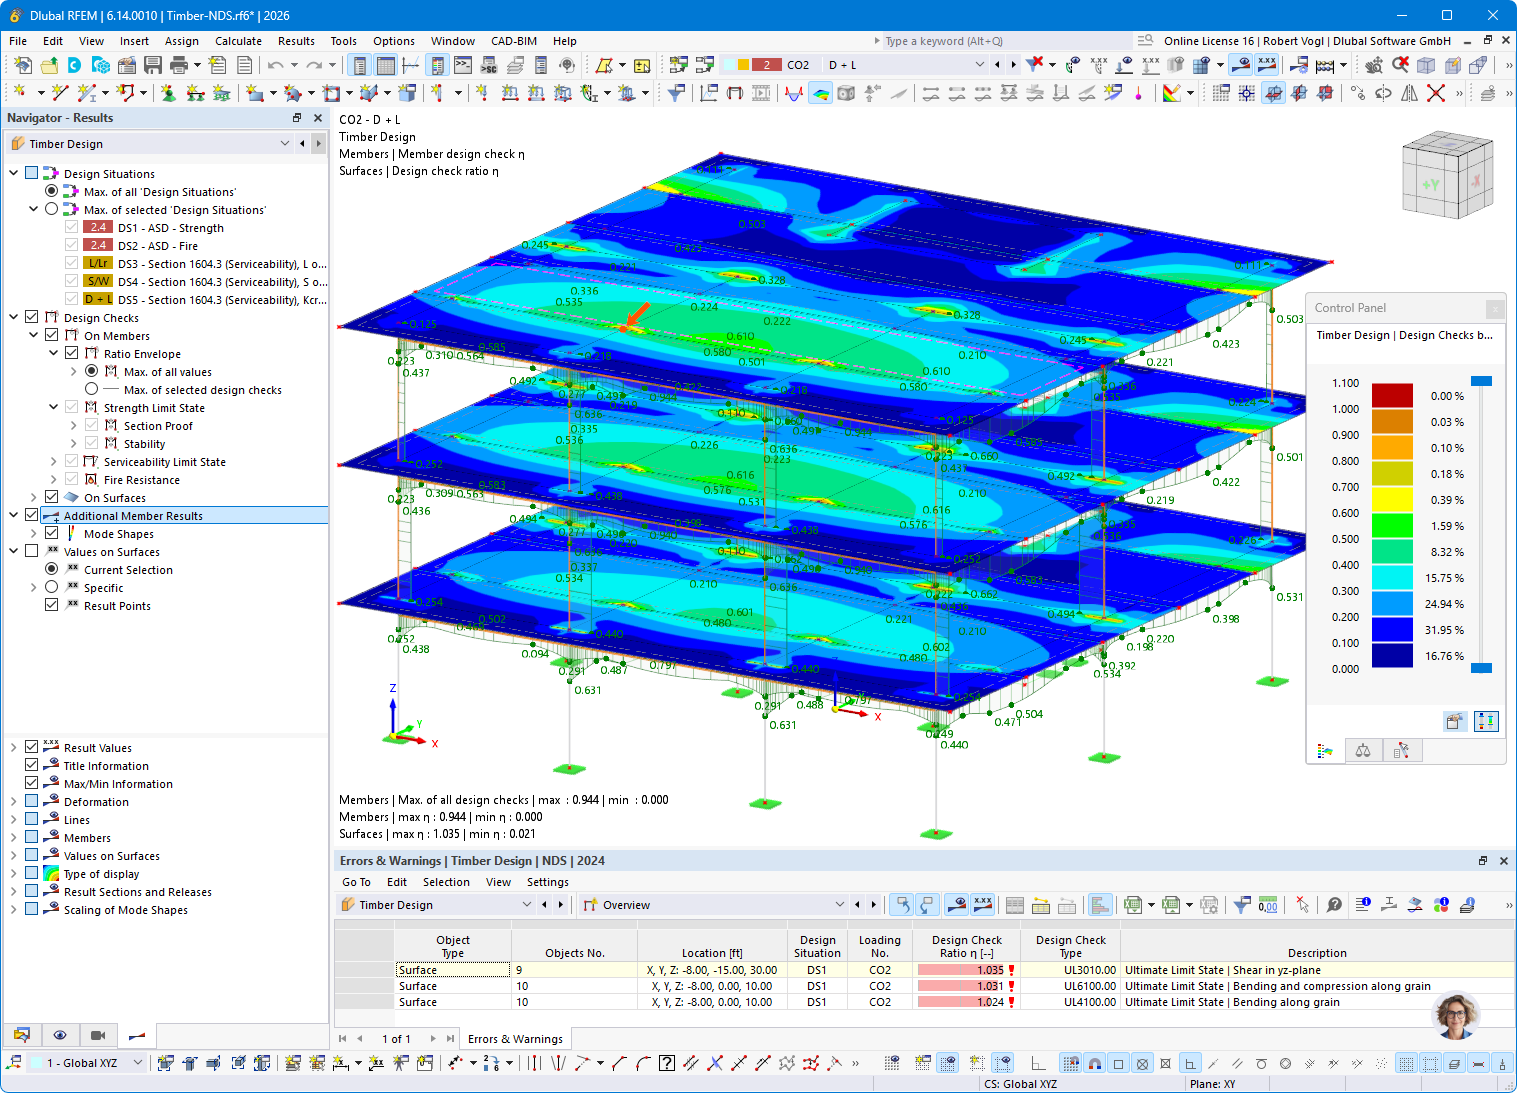Go to the last page of results table
This screenshot has width=1517, height=1093.
click(450, 1039)
